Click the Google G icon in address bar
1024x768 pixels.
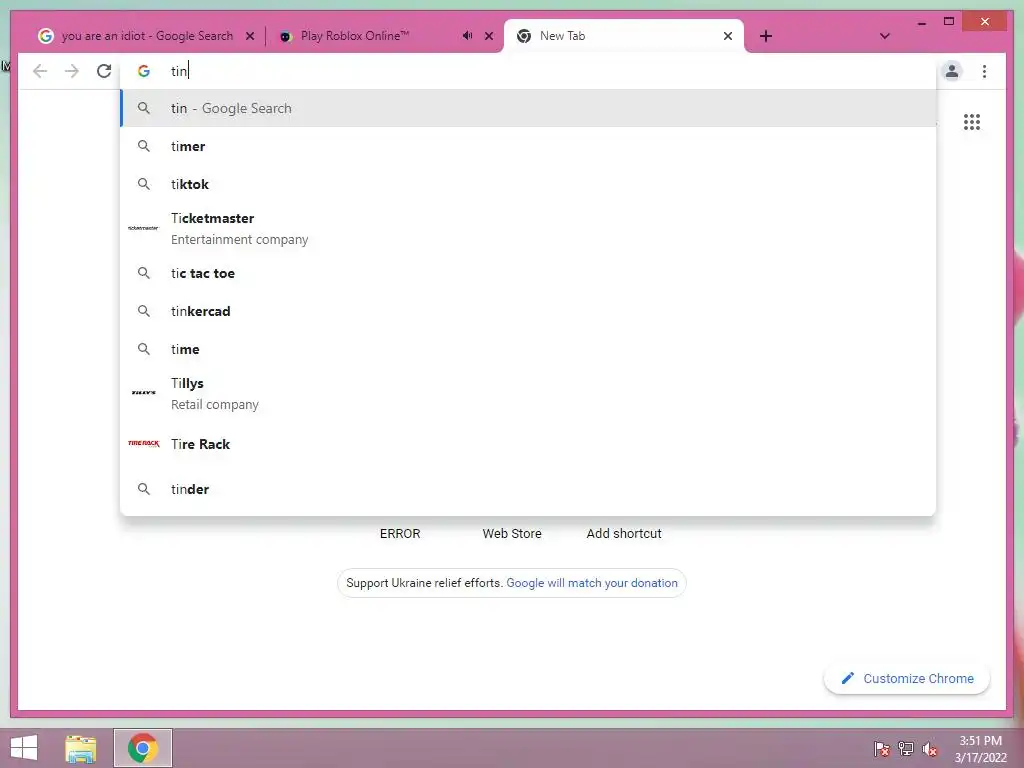144,71
